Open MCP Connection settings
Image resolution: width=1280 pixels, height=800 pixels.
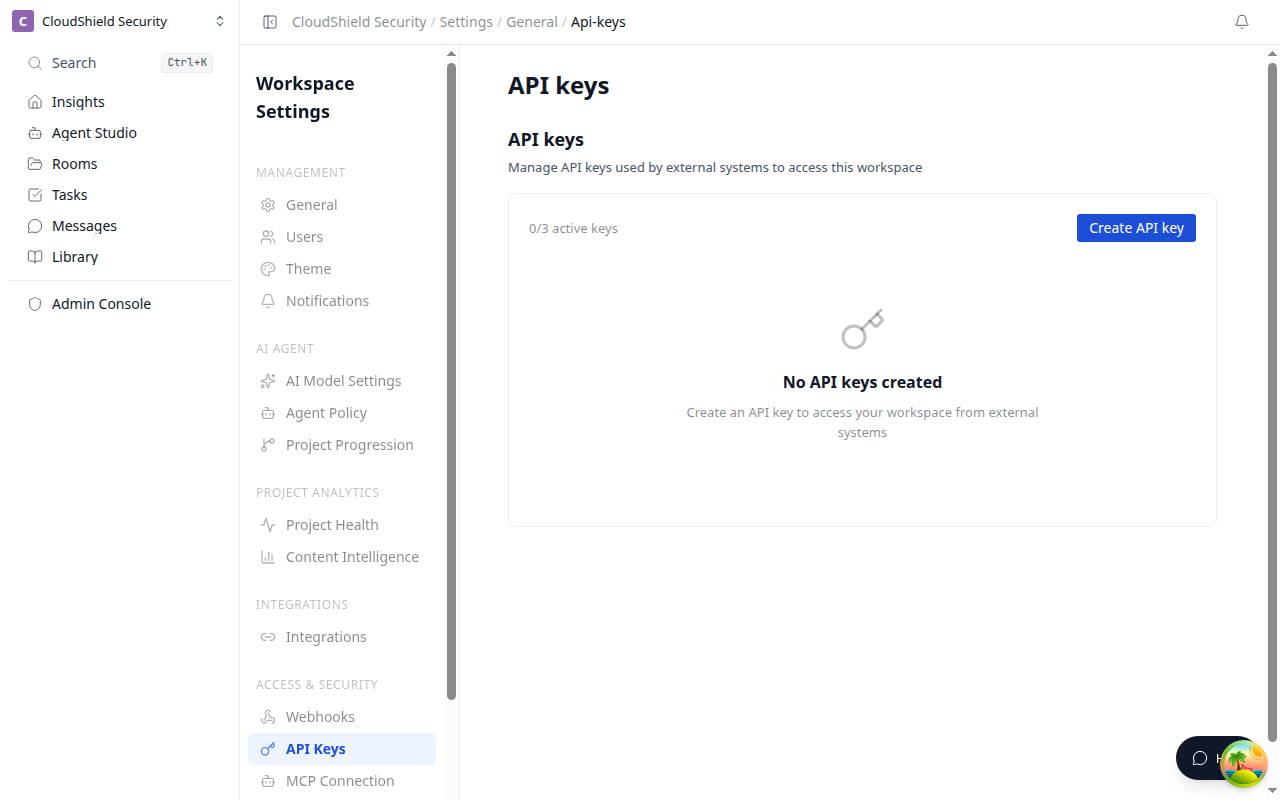tap(342, 781)
